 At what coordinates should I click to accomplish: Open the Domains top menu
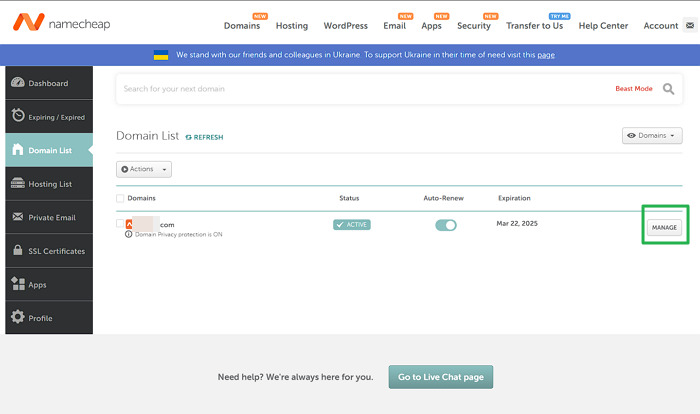coord(242,26)
